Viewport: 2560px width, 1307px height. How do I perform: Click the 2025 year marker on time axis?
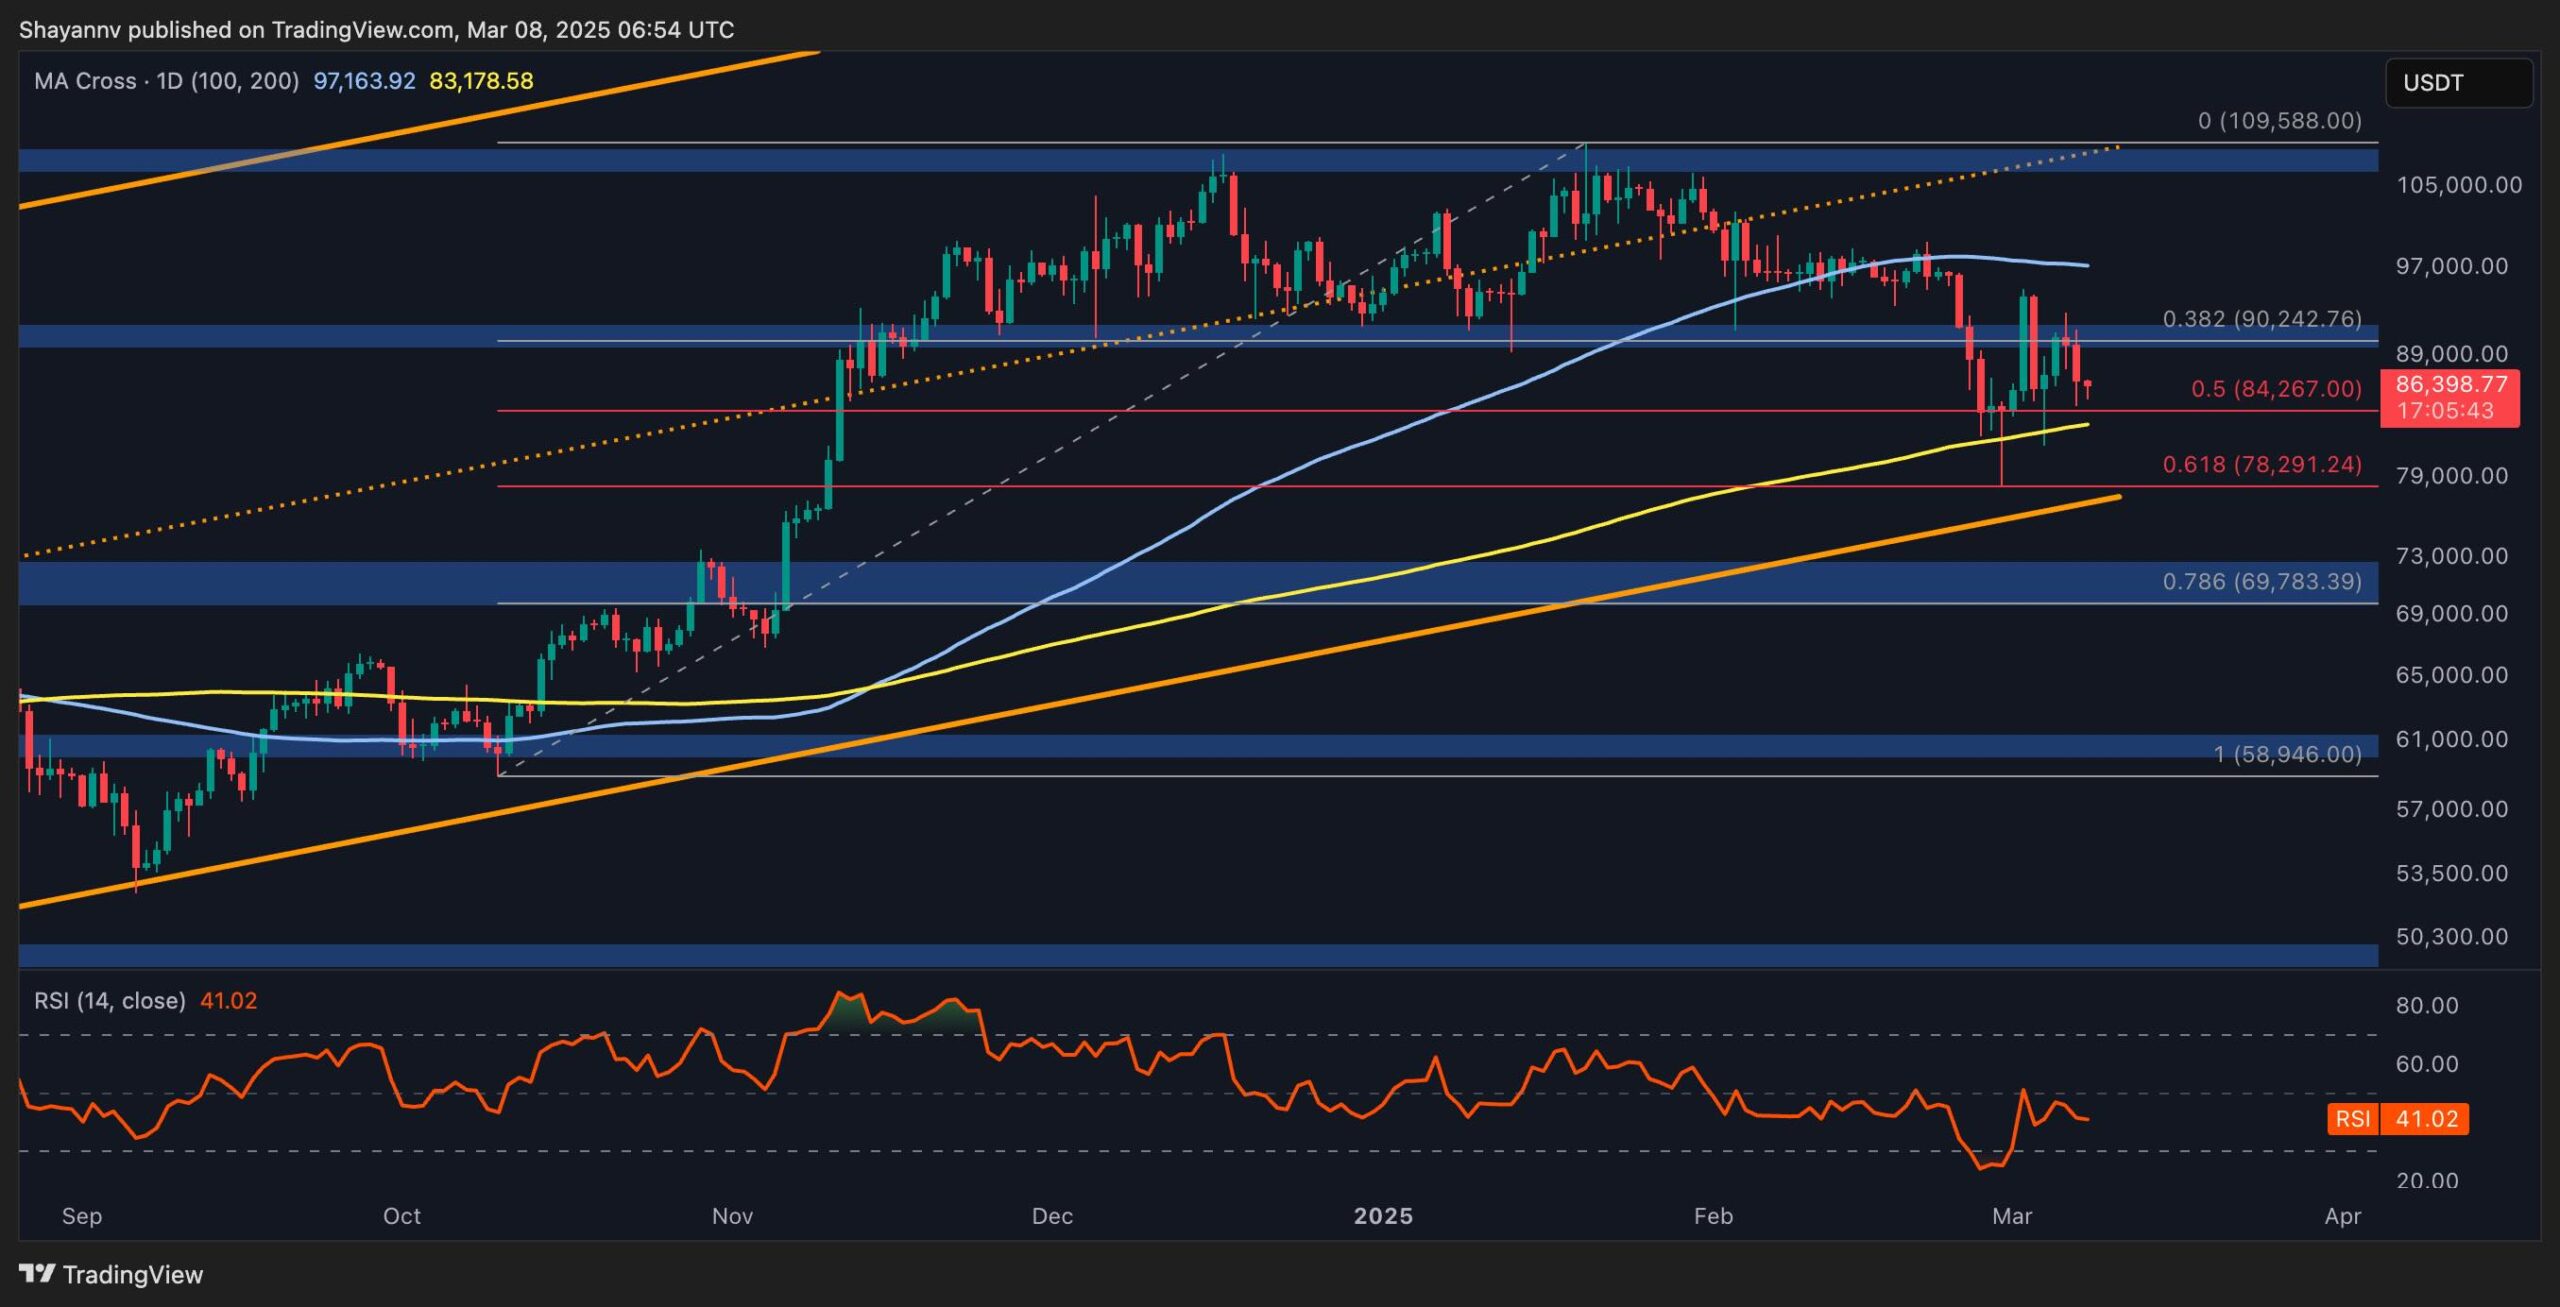[x=1383, y=1215]
